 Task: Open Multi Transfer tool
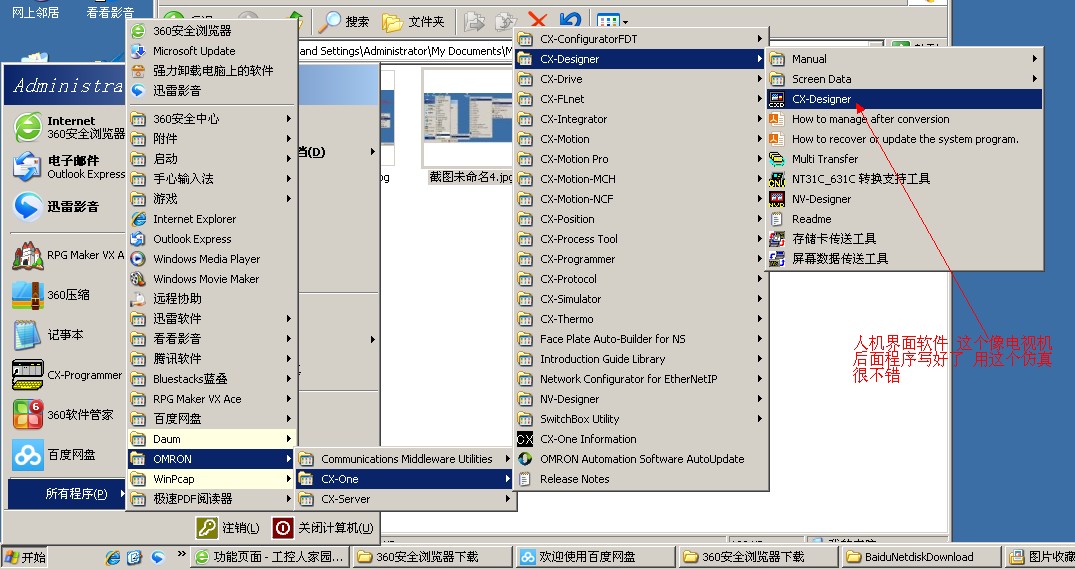pos(824,159)
